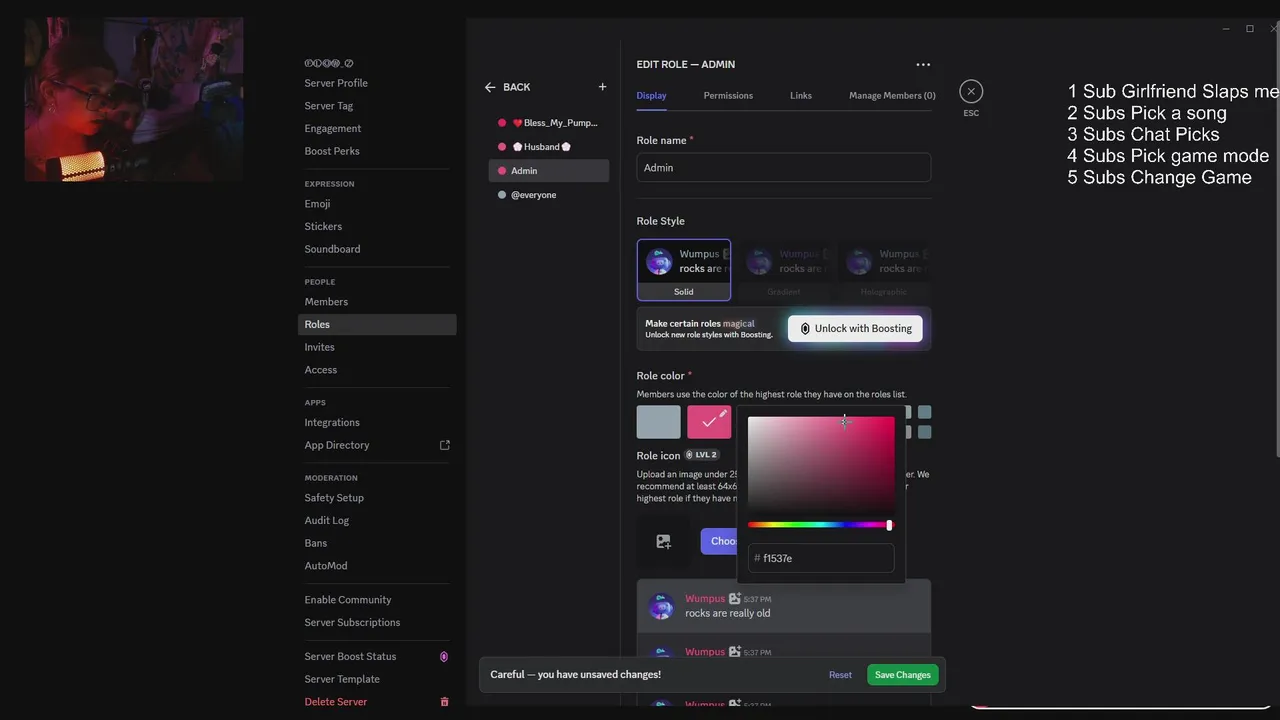This screenshot has height=720, width=1280.
Task: Select the default grey color swatch
Action: (659, 422)
